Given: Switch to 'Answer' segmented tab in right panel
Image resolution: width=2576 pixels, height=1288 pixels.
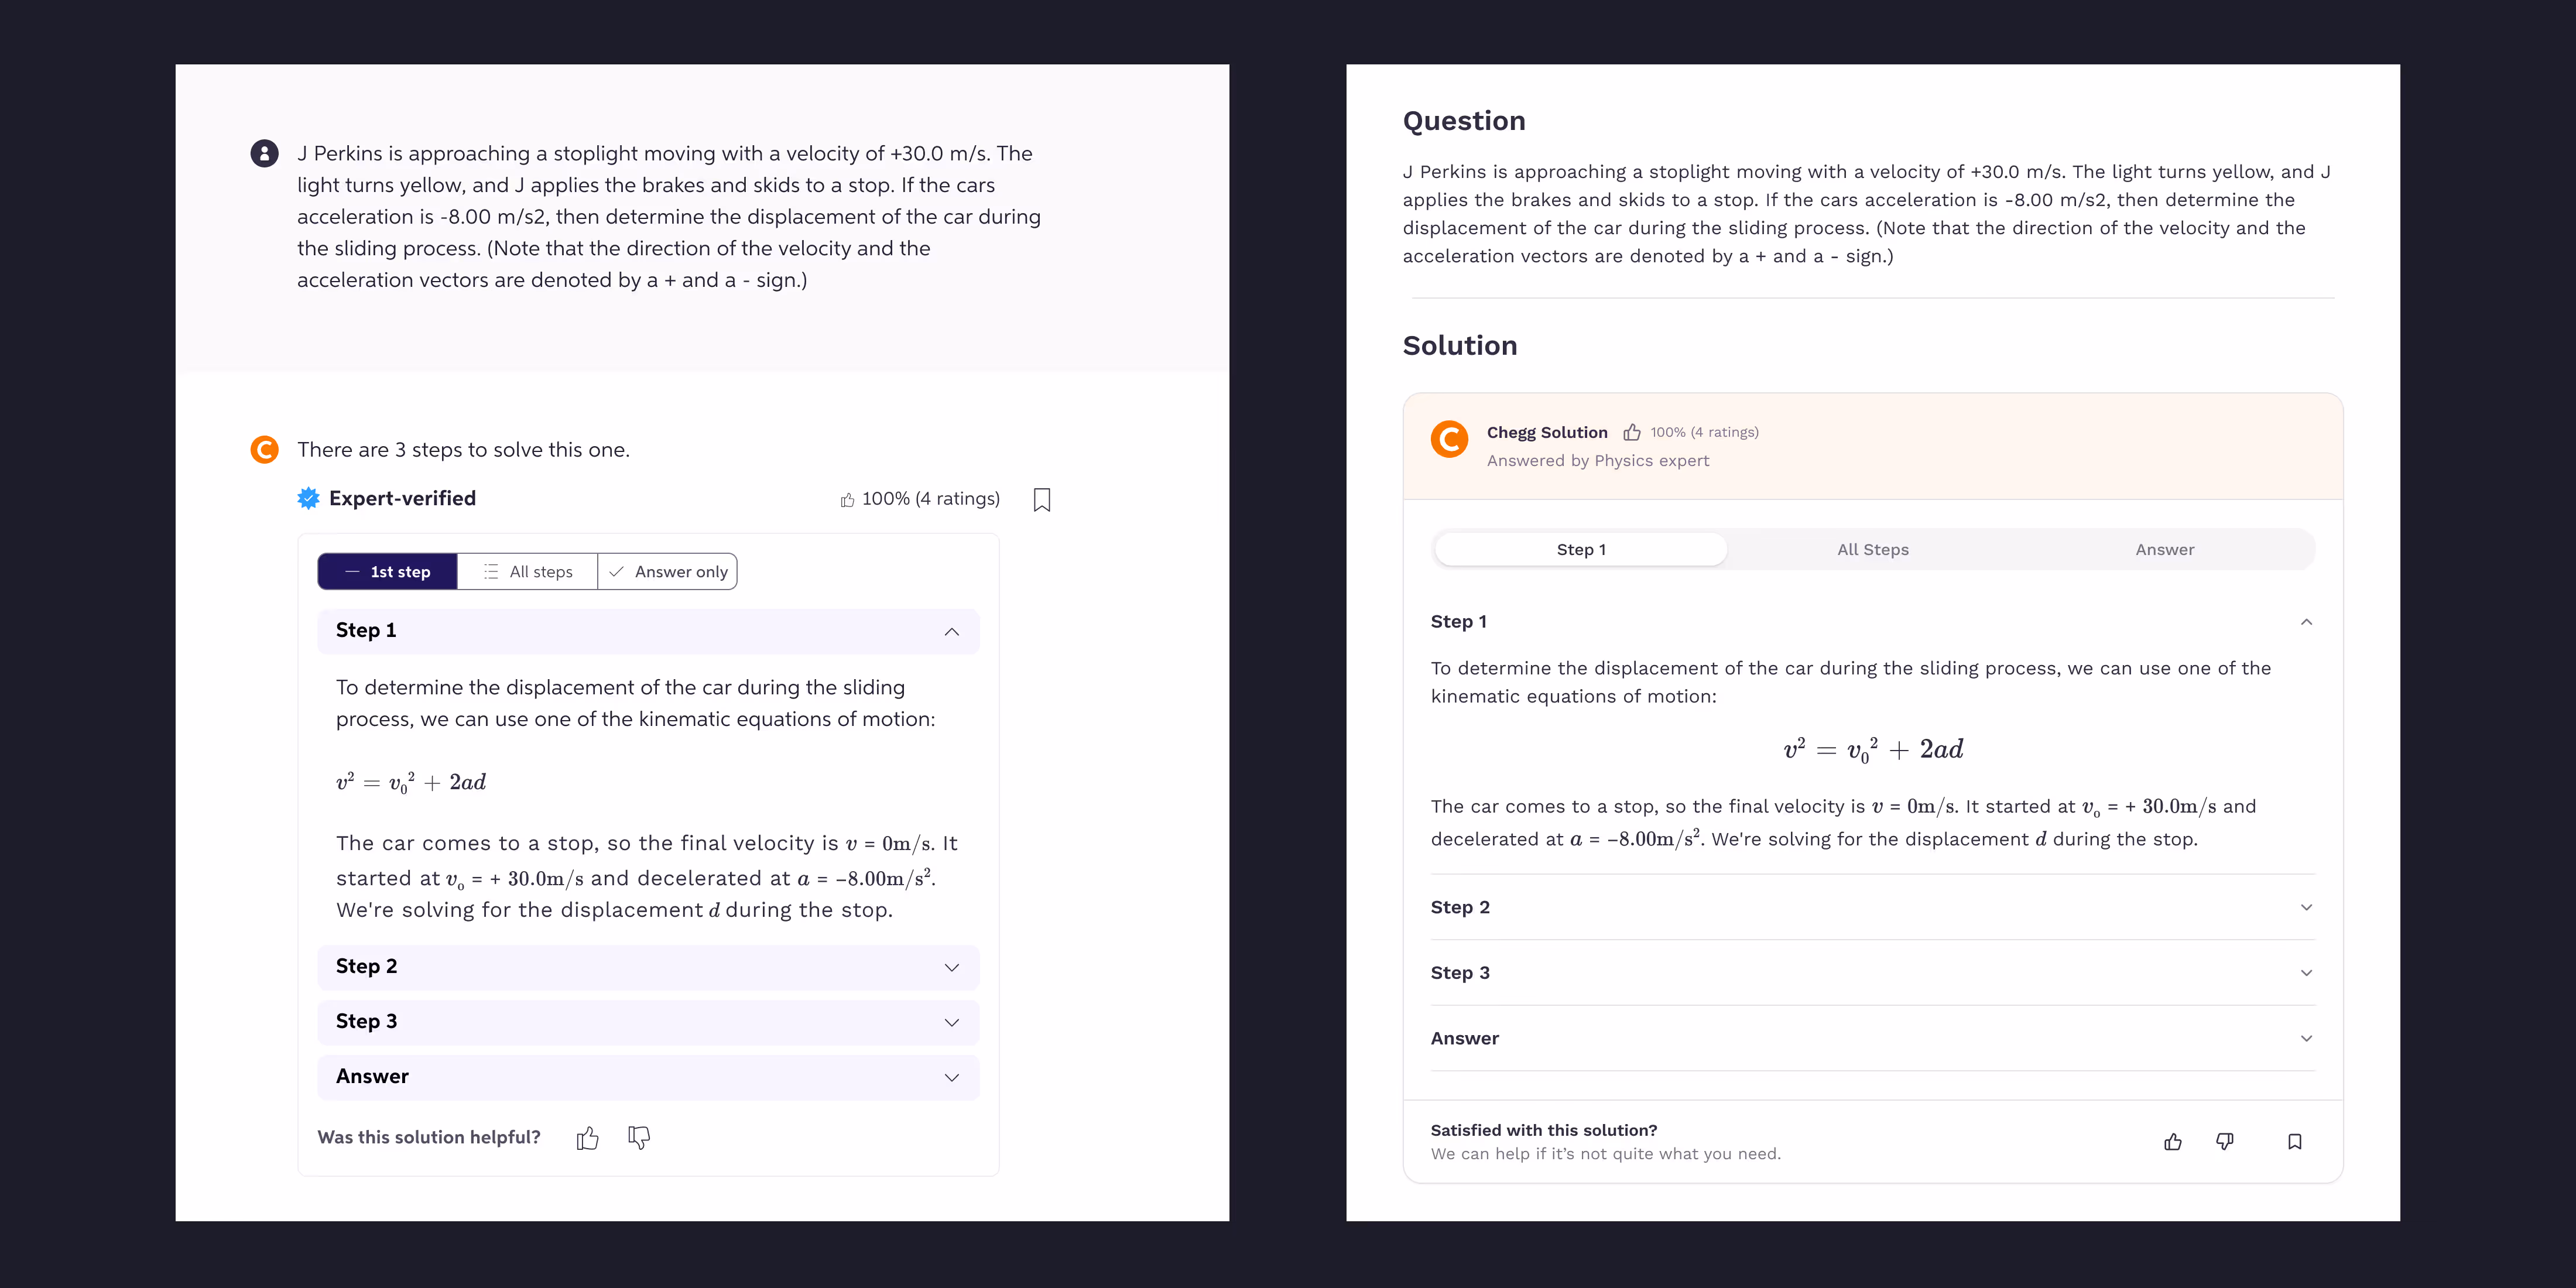Looking at the screenshot, I should pos(2165,550).
